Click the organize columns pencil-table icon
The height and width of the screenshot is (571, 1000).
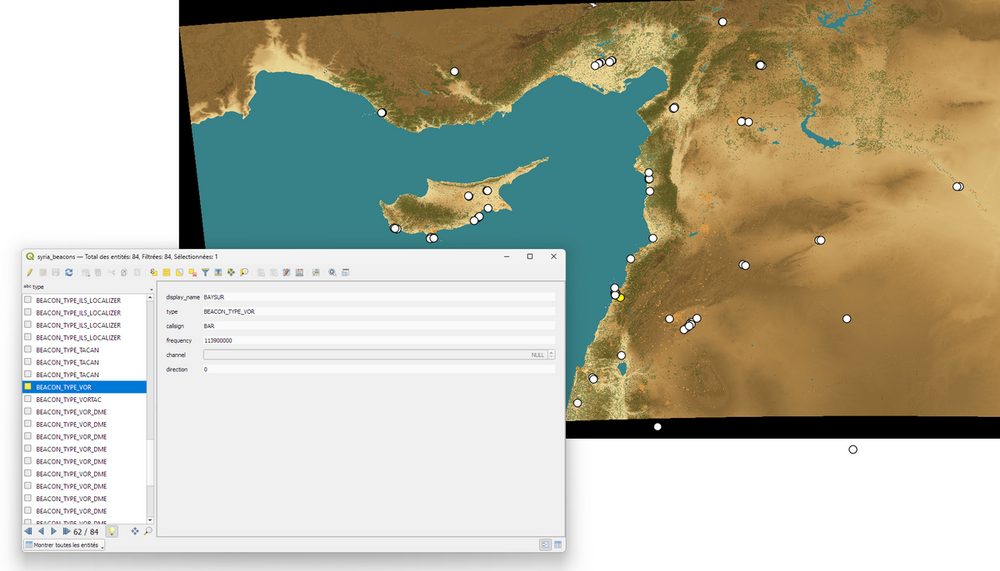point(286,272)
